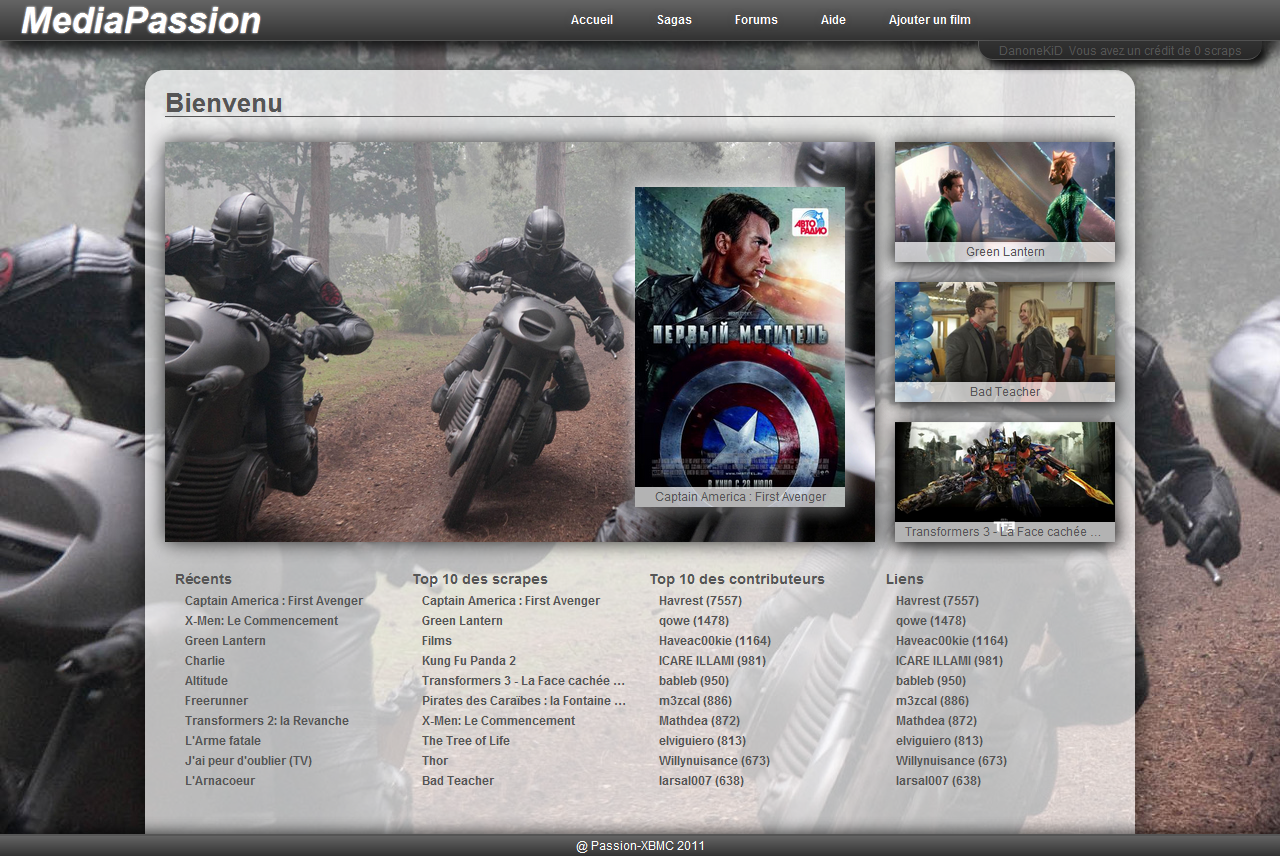1280x856 pixels.
Task: Click babIeb (950) under Liens
Action: 931,681
